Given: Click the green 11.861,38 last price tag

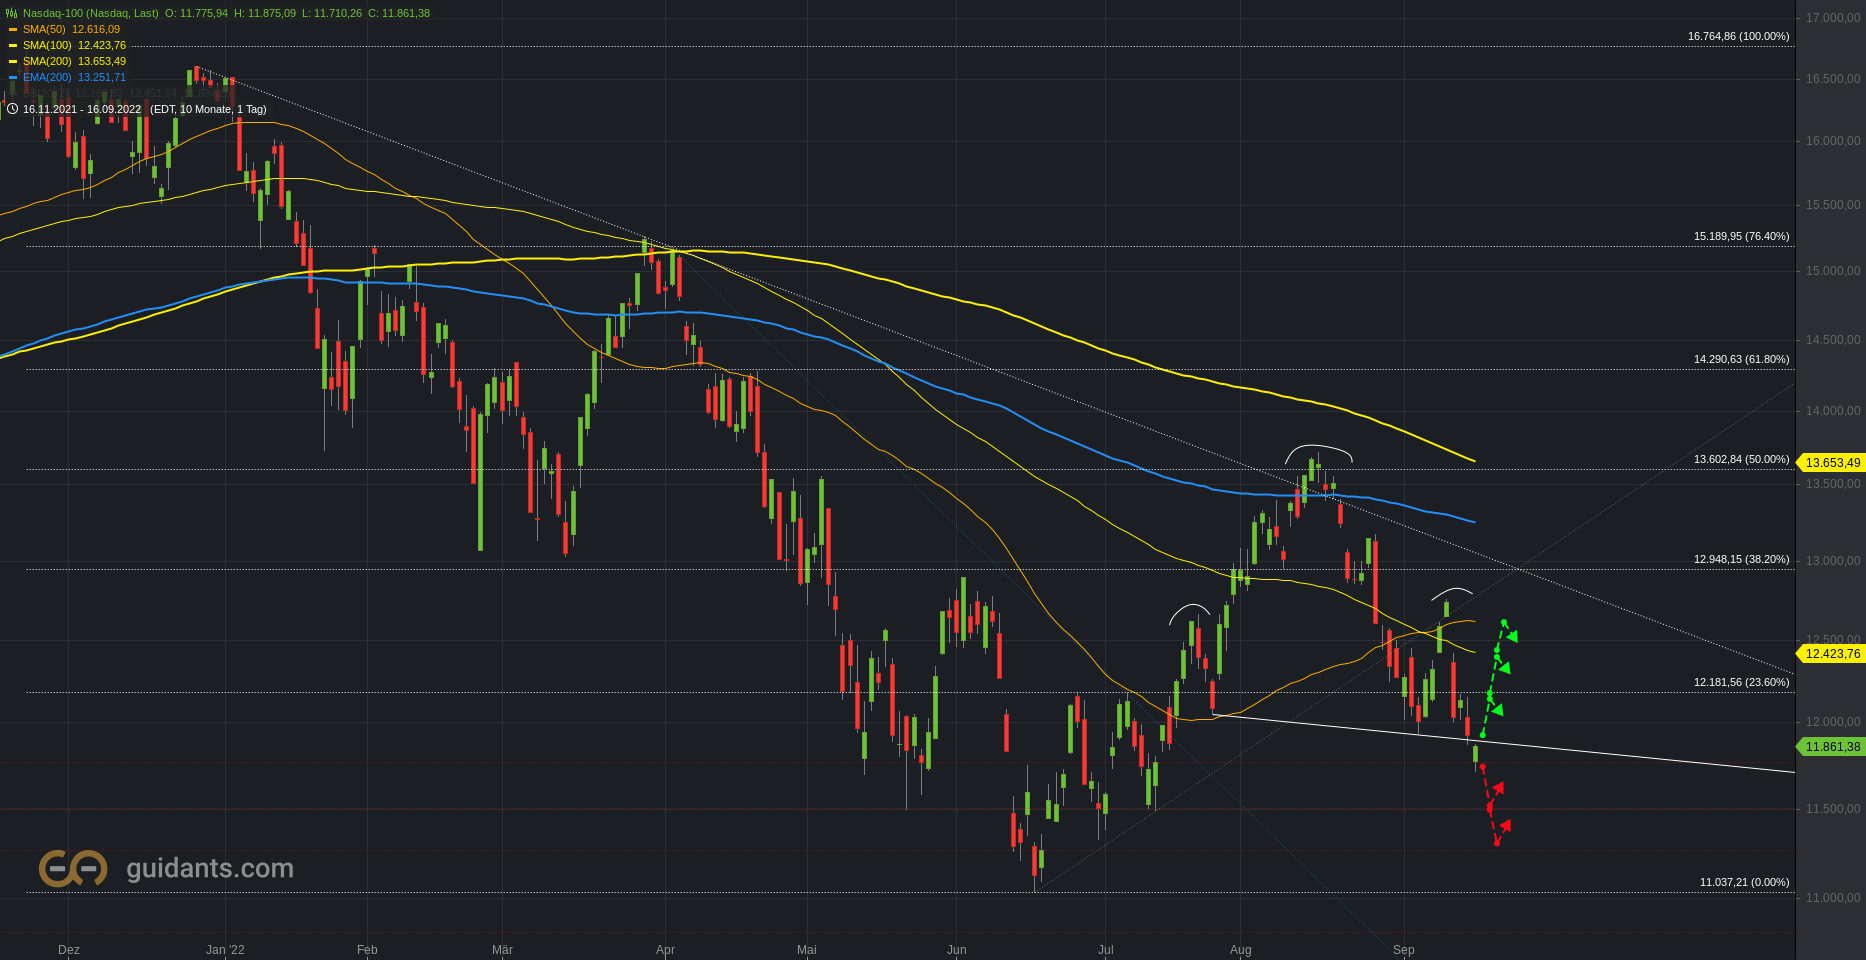Looking at the screenshot, I should pyautogui.click(x=1832, y=747).
